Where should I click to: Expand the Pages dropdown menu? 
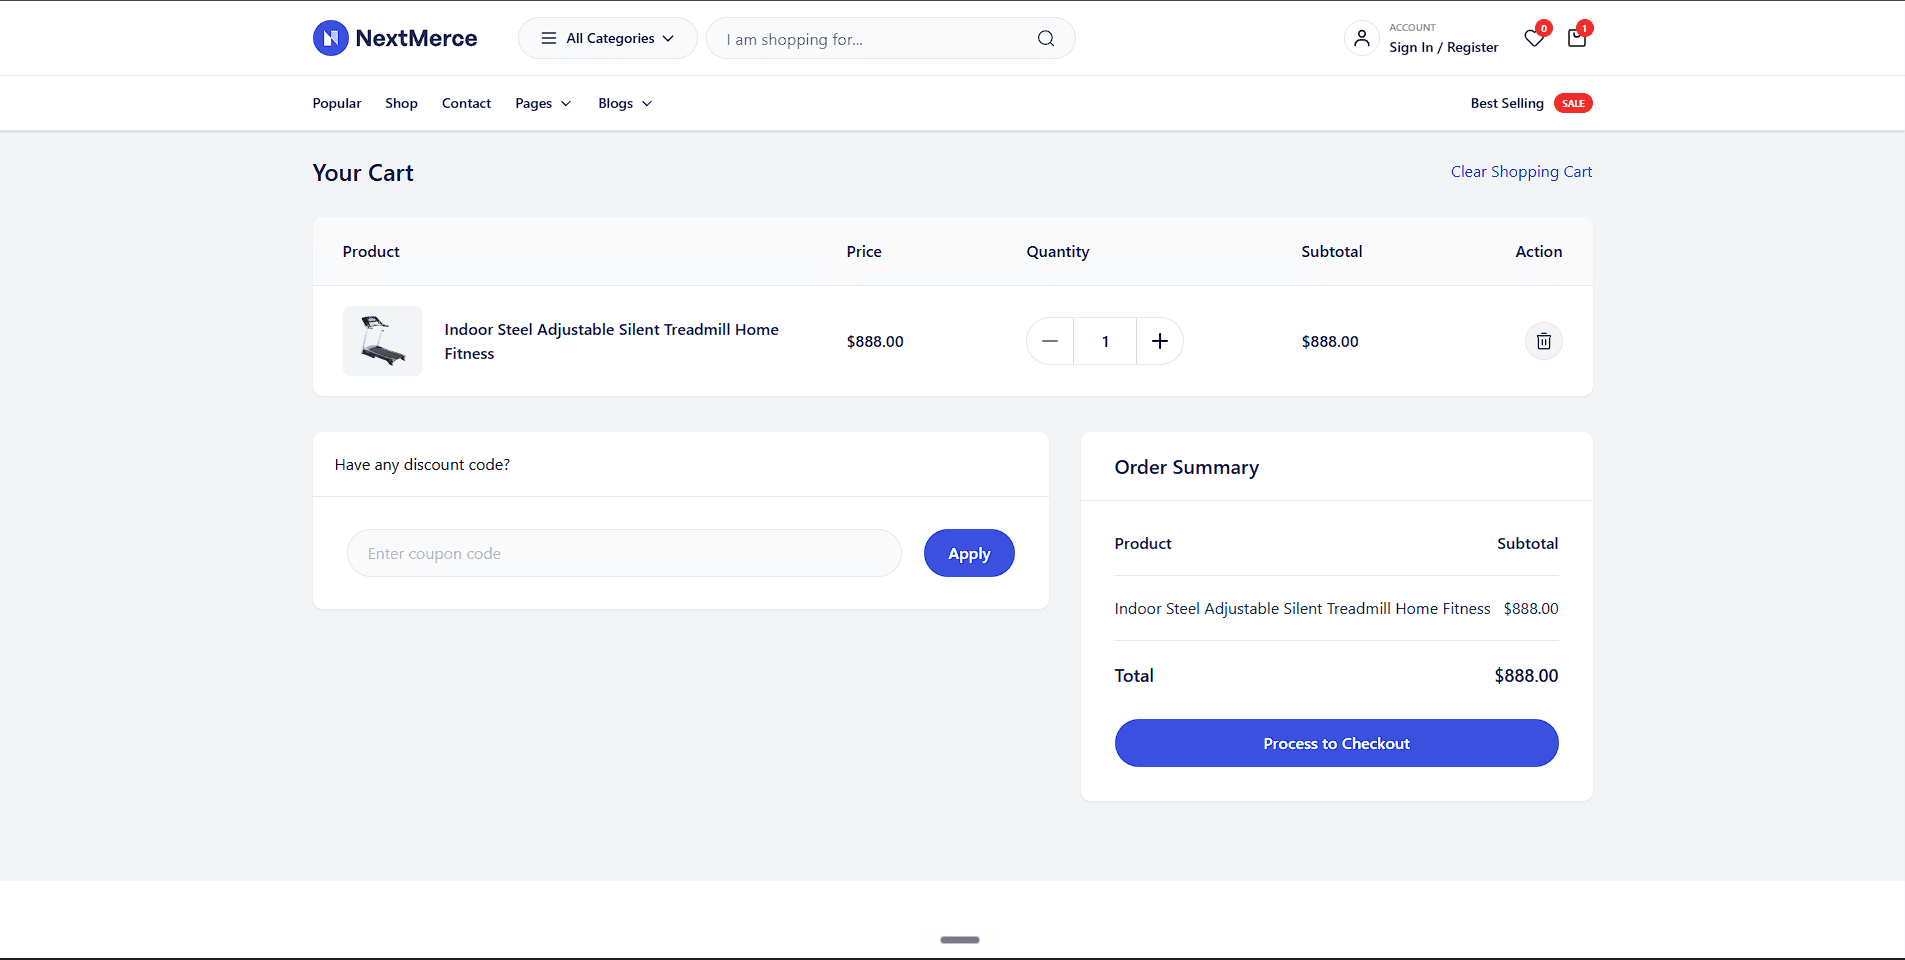[543, 103]
